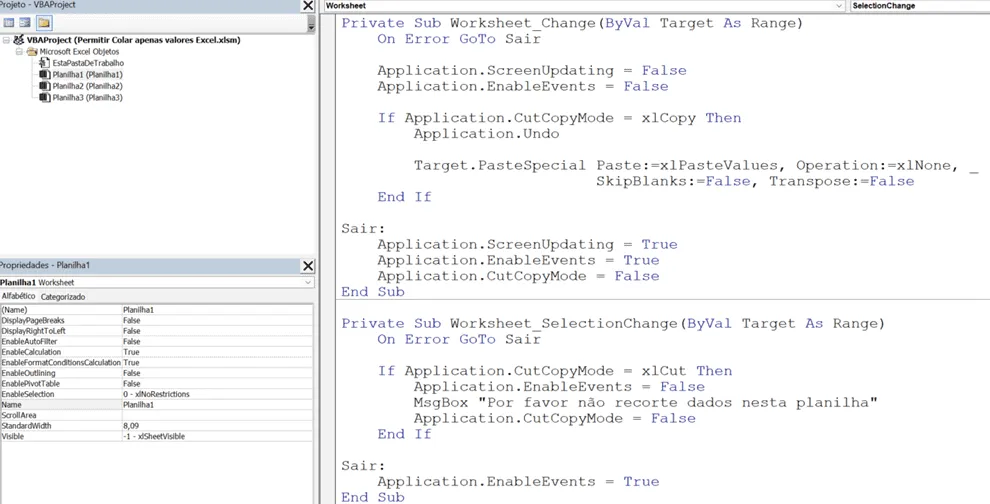The width and height of the screenshot is (990, 504).
Task: Click the Microsoft Excel Objetos folder icon
Action: [32, 51]
